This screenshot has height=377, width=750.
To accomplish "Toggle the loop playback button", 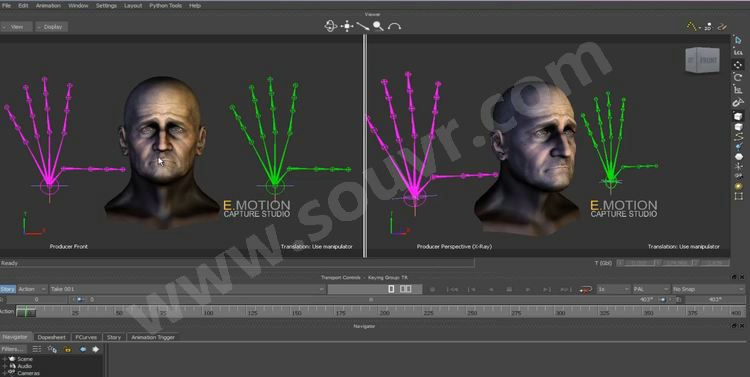I will tap(585, 289).
